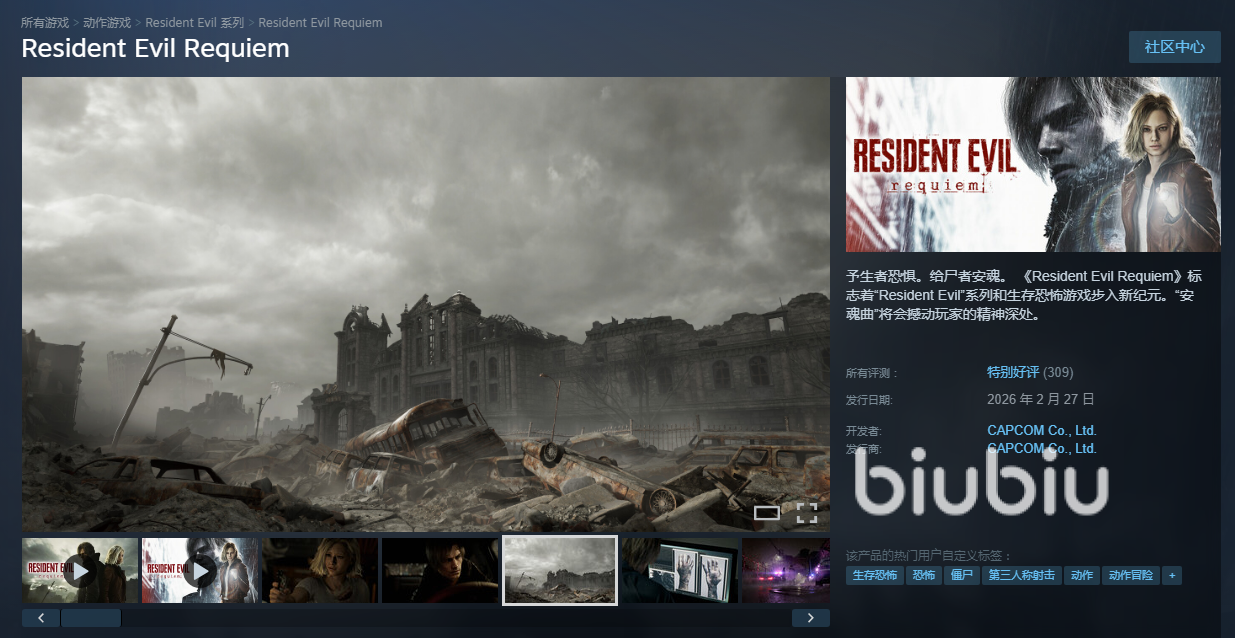Image resolution: width=1235 pixels, height=638 pixels.
Task: Open the 特别好评 reviews summary link
Action: (x=1014, y=372)
